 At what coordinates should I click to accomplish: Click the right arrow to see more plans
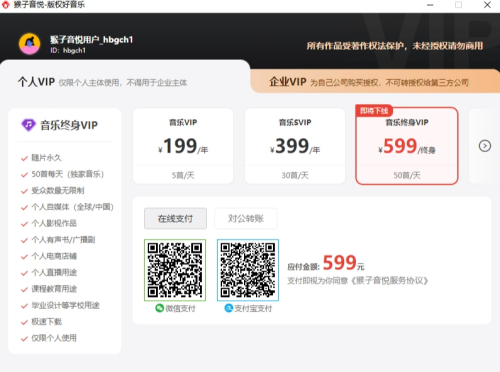coord(485,146)
